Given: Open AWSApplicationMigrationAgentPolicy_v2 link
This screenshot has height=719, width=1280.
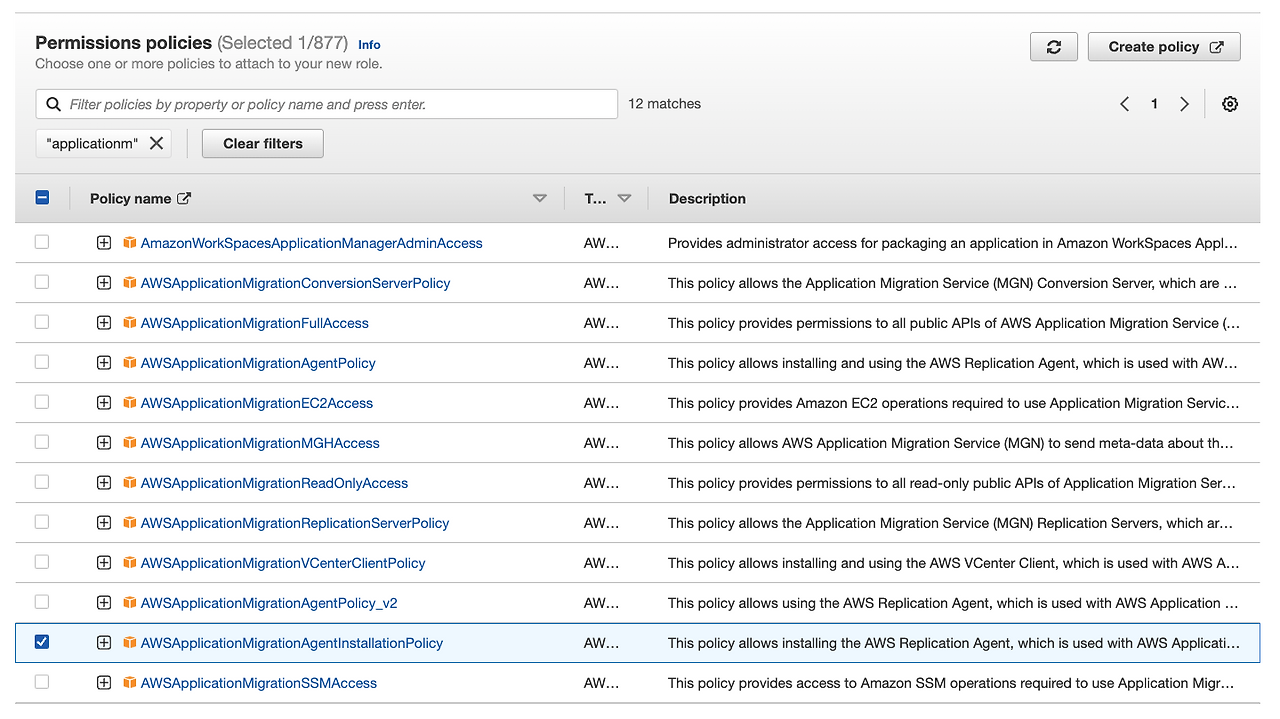Looking at the screenshot, I should click(269, 603).
